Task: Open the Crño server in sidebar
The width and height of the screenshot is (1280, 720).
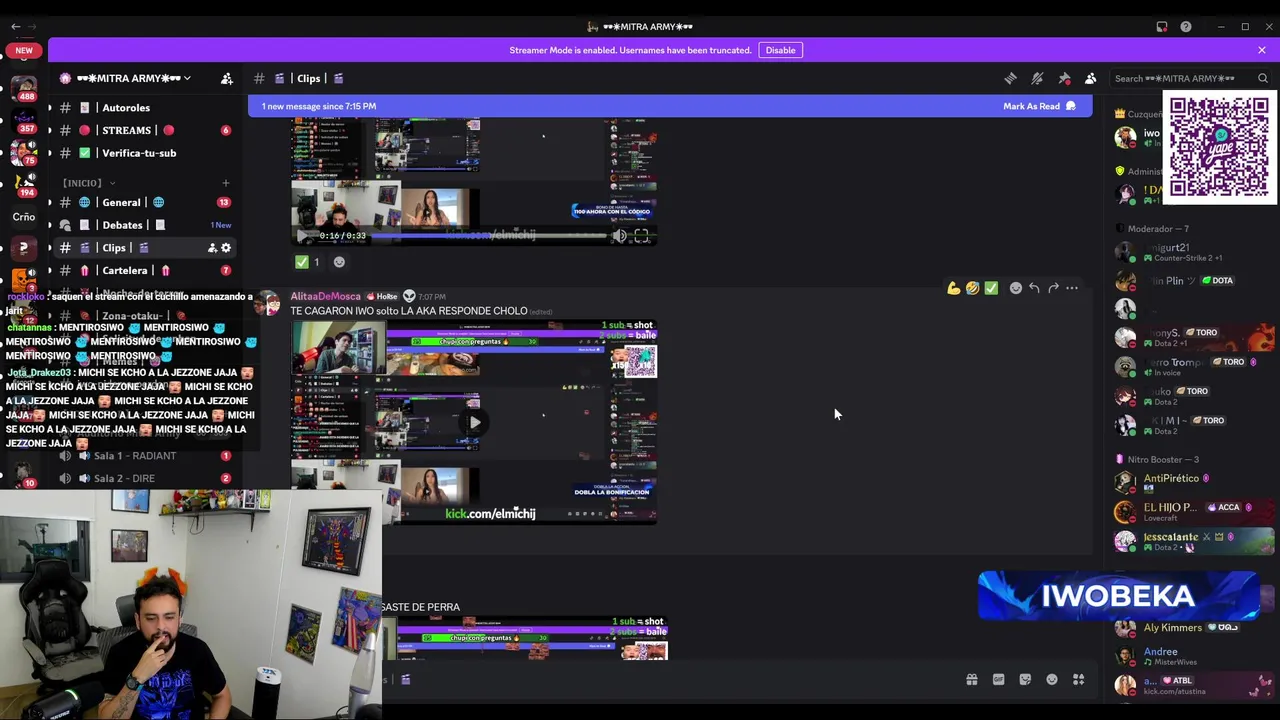Action: [23, 216]
